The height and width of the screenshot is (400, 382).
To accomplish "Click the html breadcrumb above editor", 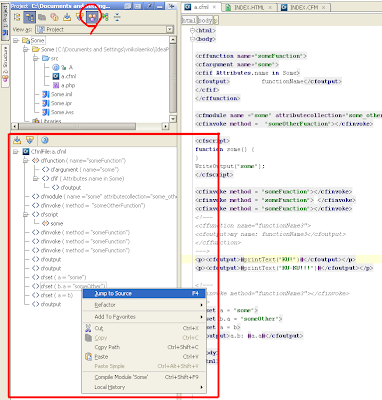I will 189,20.
